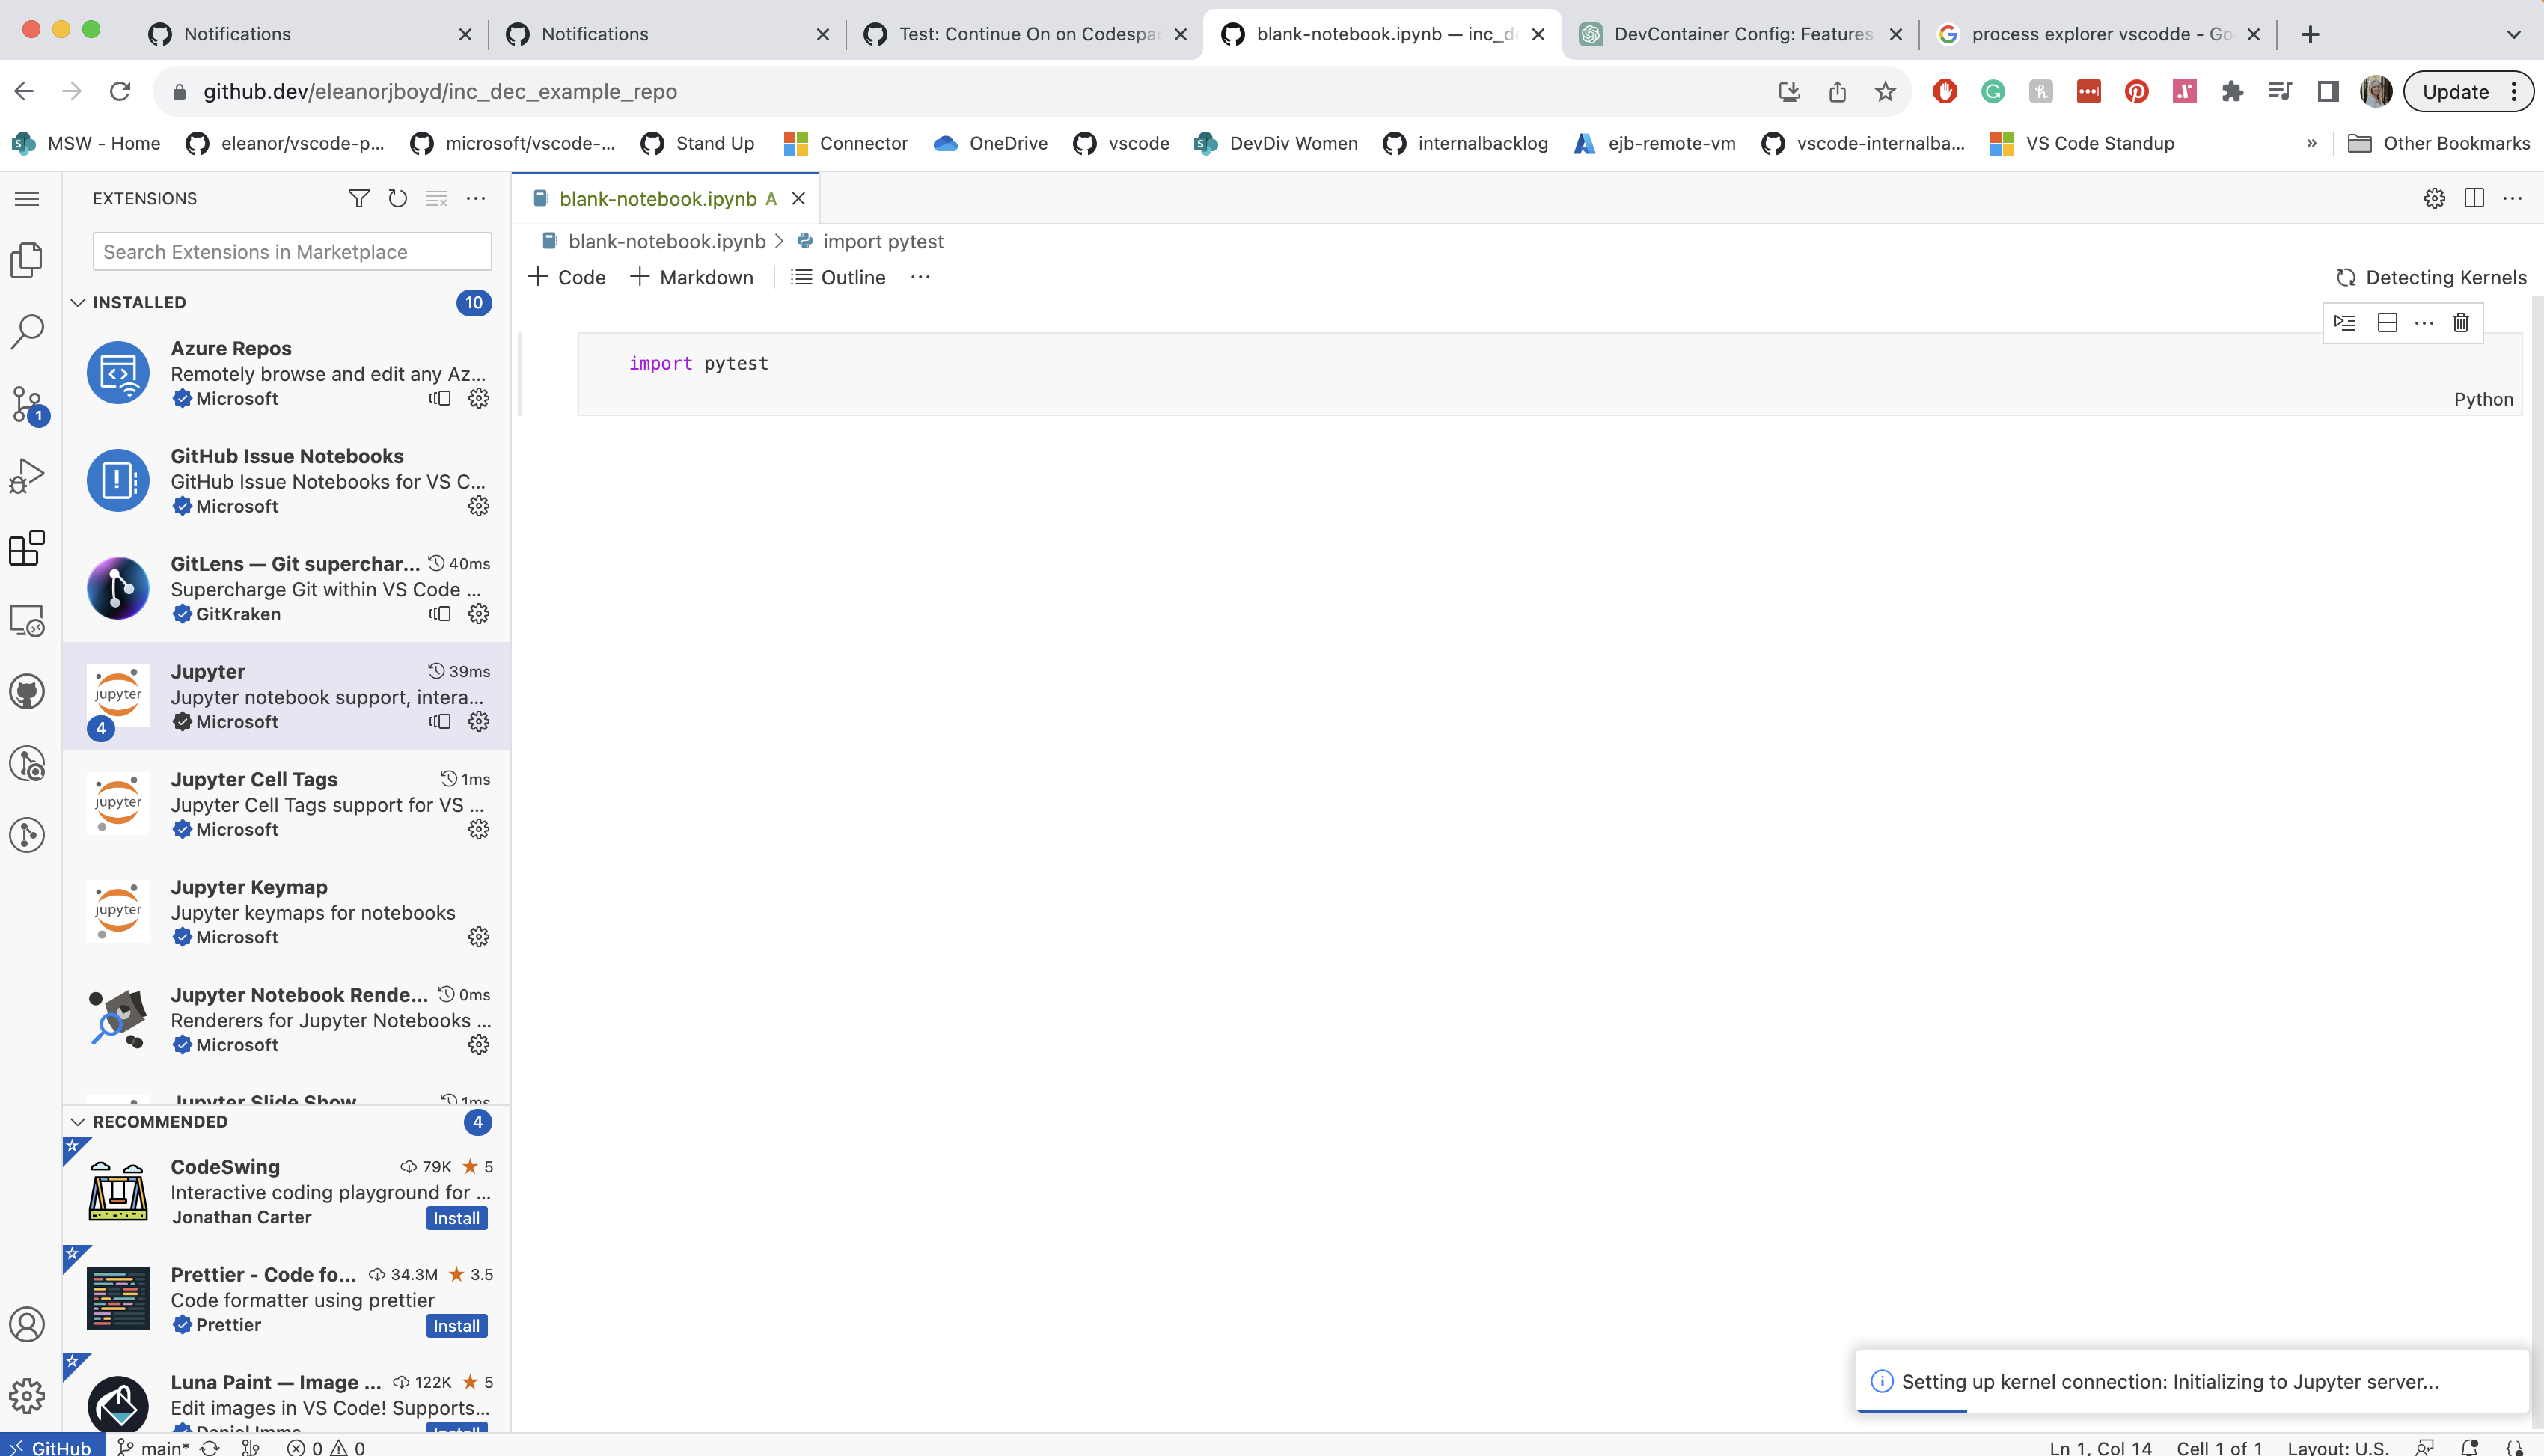The height and width of the screenshot is (1456, 2544).
Task: Click inside the Search Extensions field
Action: (x=291, y=251)
